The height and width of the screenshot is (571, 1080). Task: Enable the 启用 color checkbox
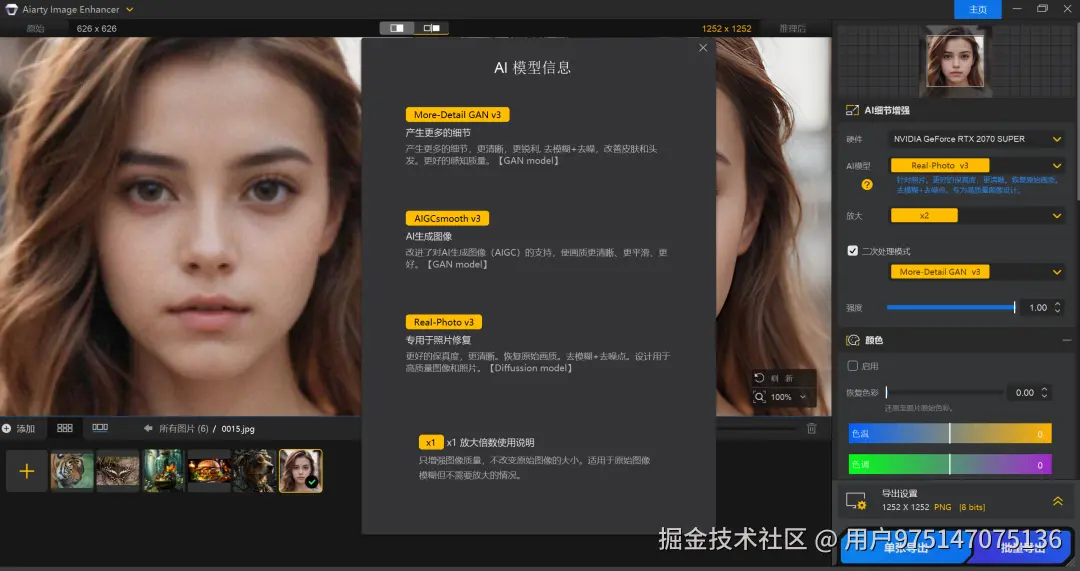tap(852, 366)
